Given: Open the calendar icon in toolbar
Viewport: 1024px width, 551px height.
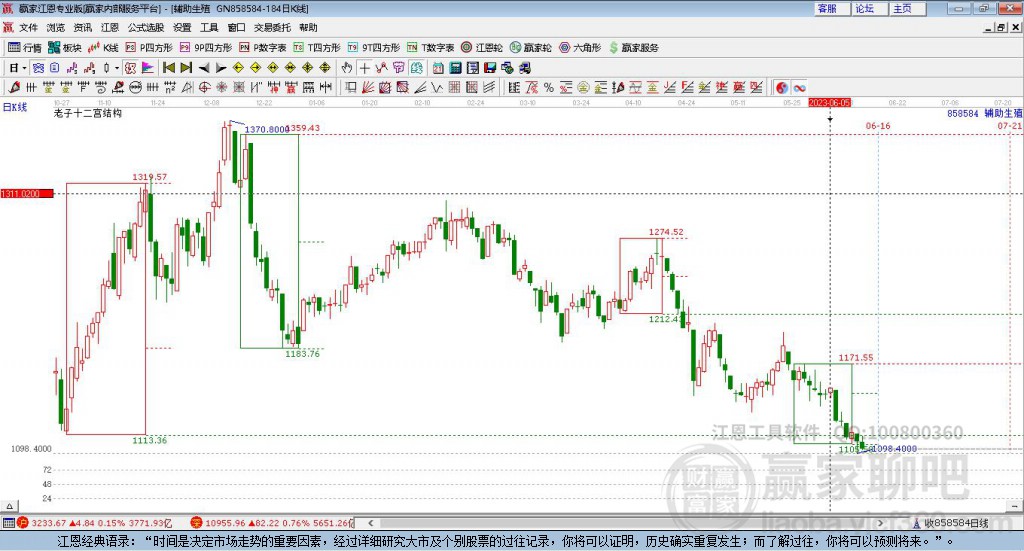Looking at the screenshot, I should pyautogui.click(x=438, y=68).
